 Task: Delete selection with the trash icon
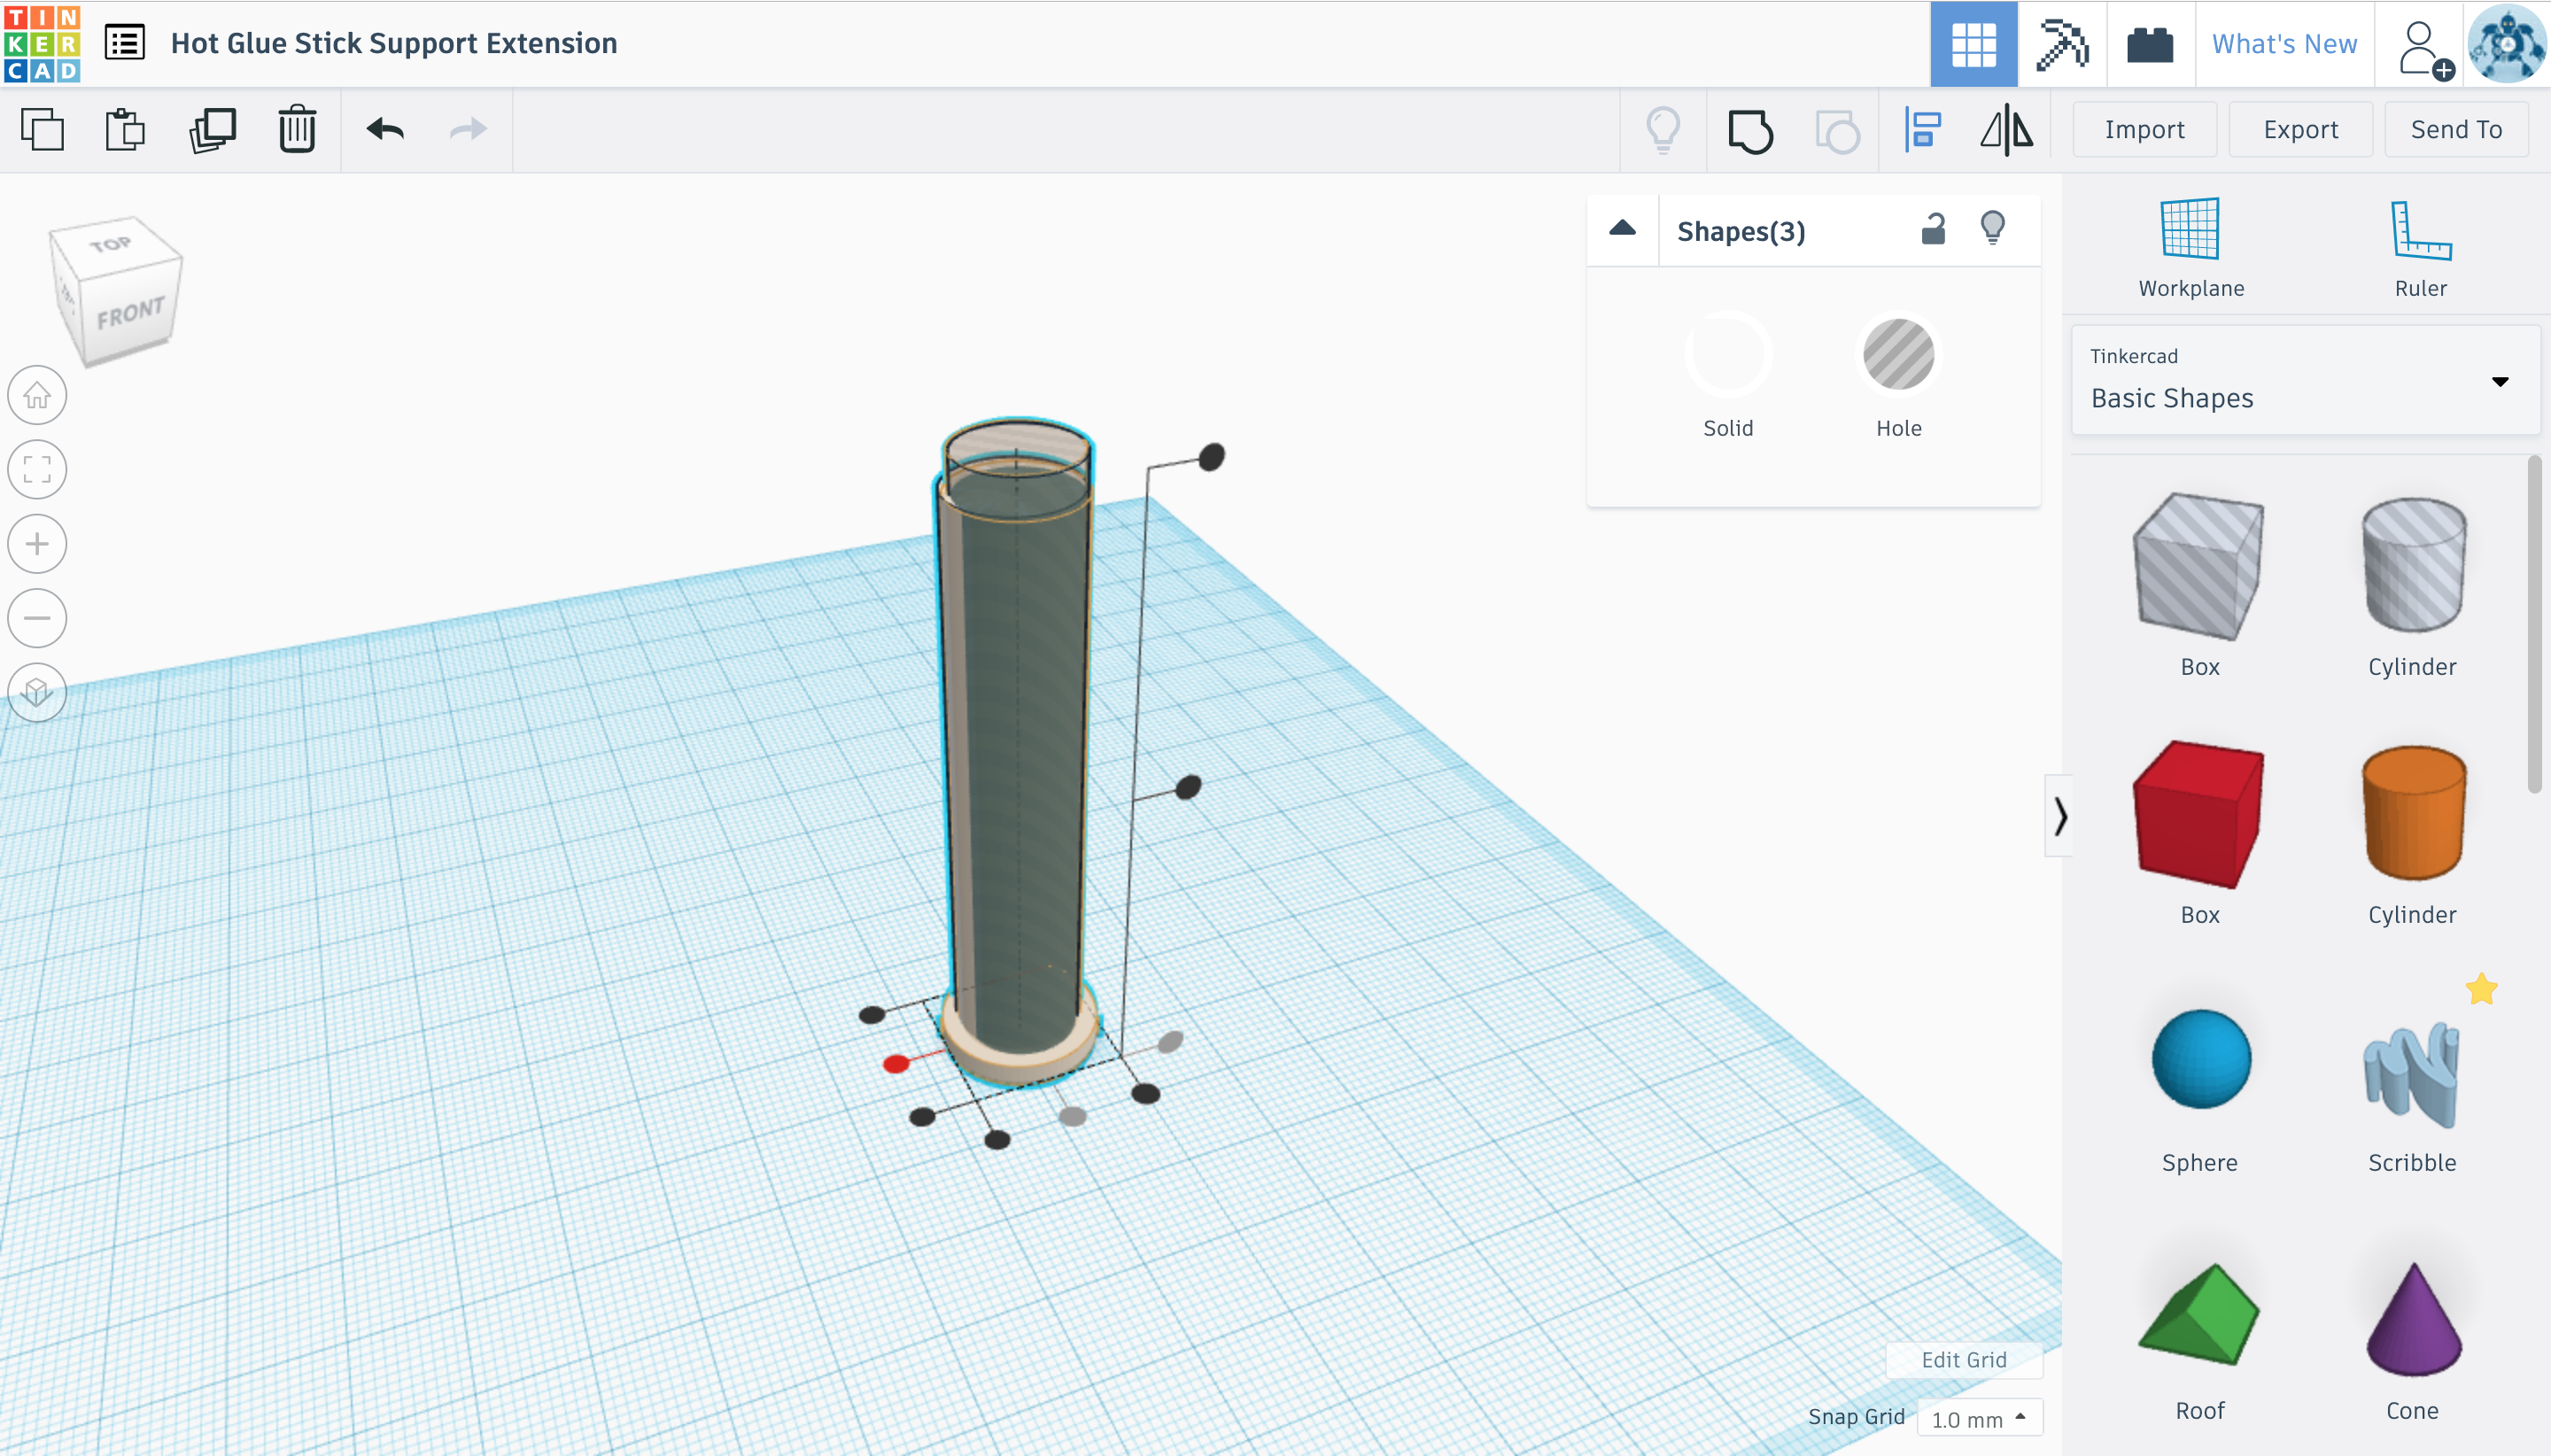(297, 130)
